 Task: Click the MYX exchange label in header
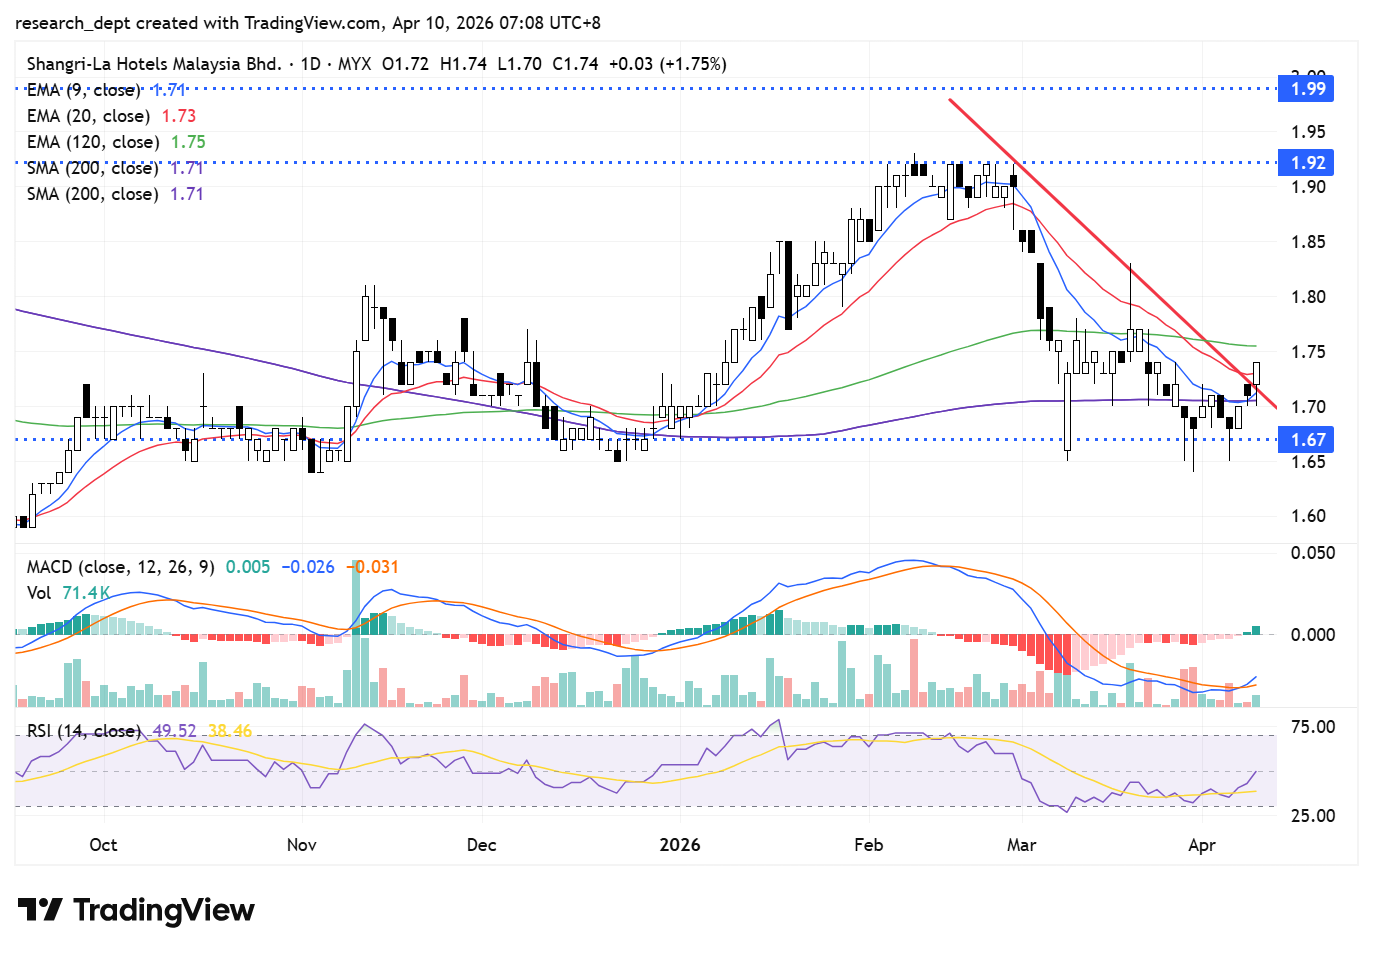(x=354, y=64)
